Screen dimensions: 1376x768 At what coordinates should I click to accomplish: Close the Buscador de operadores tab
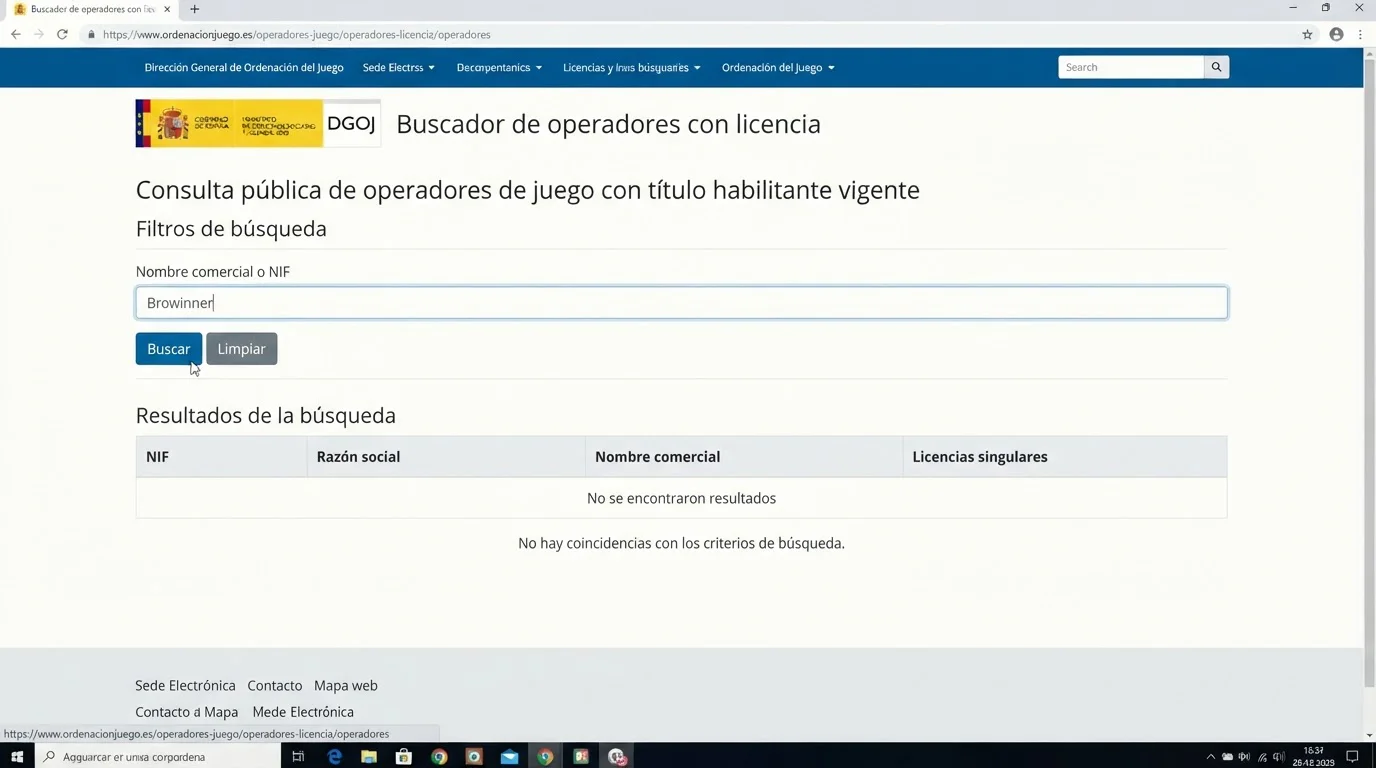click(167, 9)
